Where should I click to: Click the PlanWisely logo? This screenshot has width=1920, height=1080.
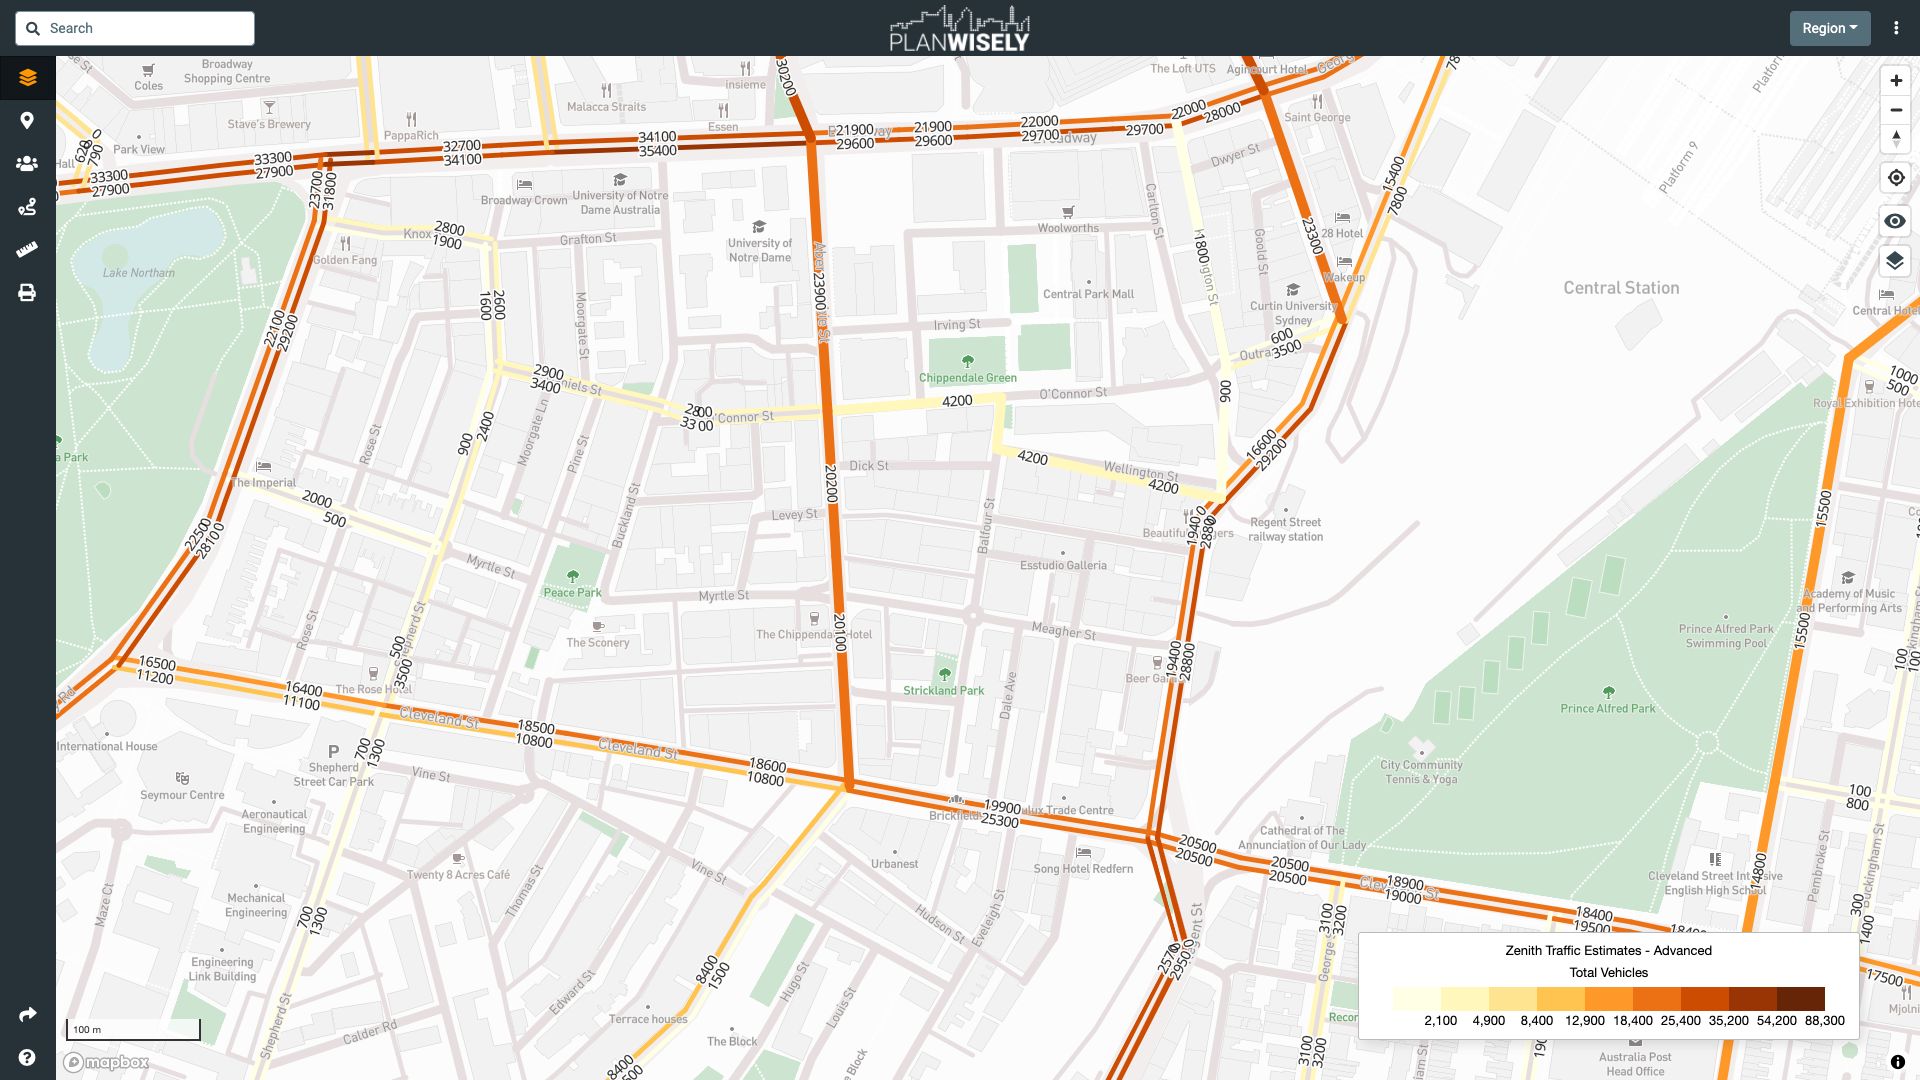(x=959, y=28)
